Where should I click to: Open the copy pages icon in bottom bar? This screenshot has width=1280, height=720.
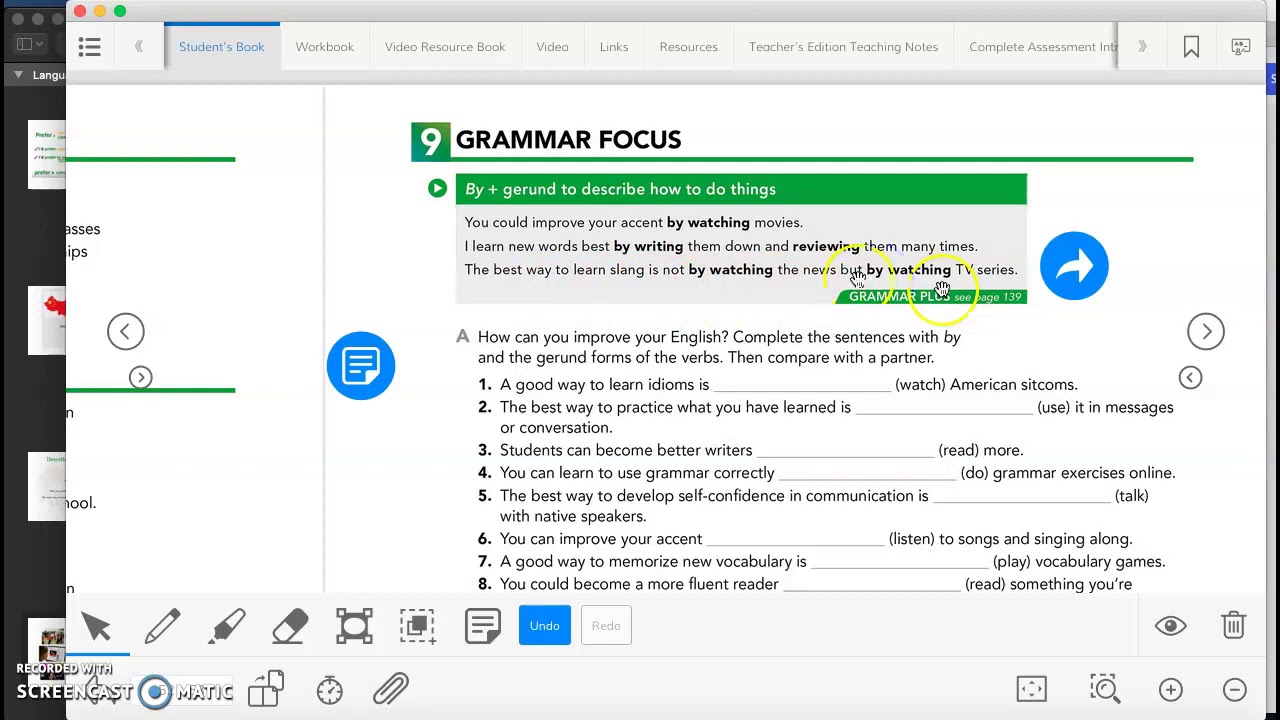266,689
